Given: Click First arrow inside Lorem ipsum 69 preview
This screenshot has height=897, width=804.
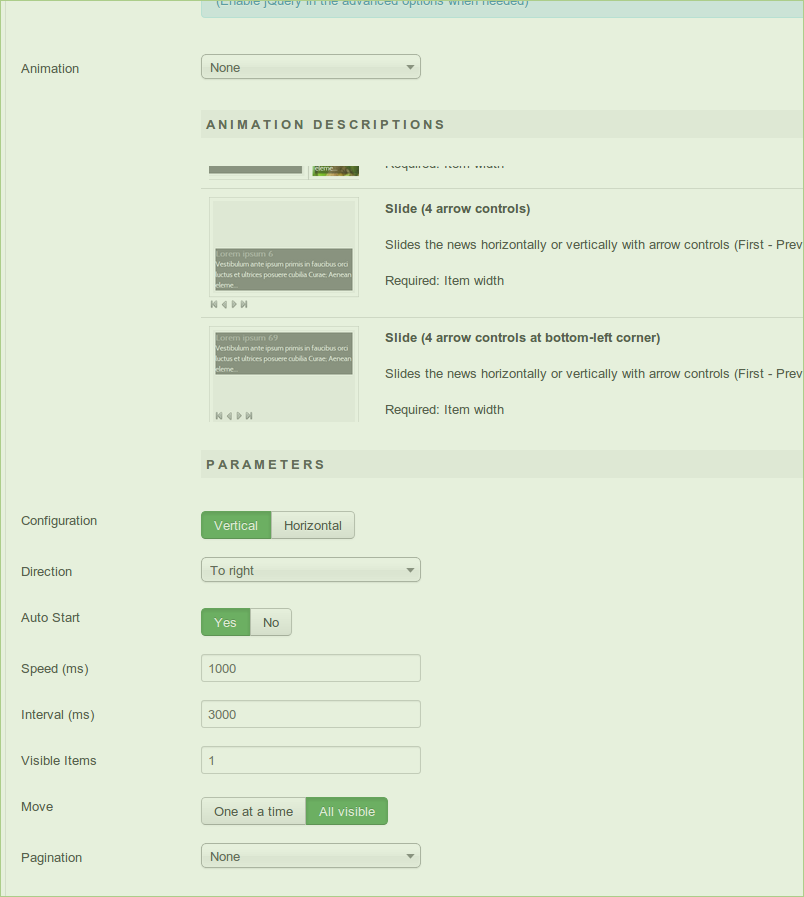Looking at the screenshot, I should (219, 416).
